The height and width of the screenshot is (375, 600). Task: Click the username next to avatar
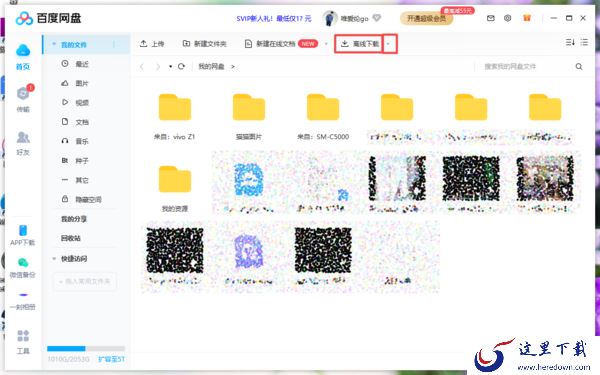[x=354, y=18]
